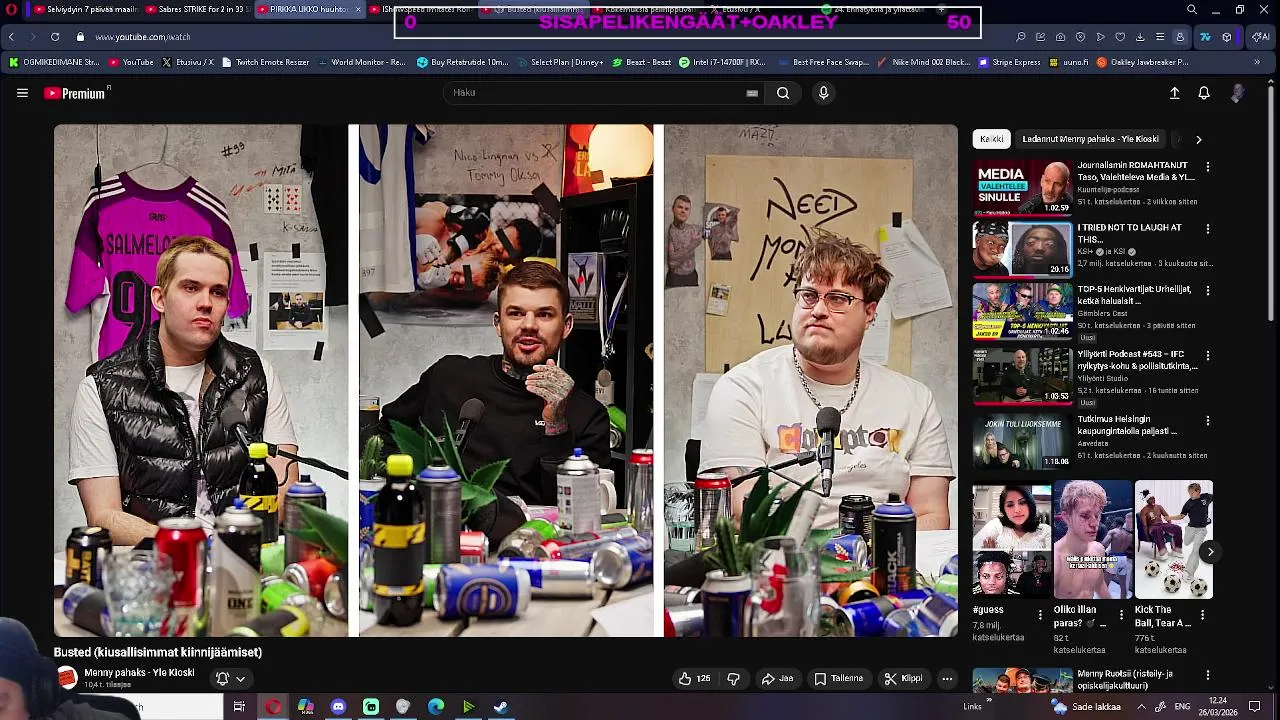
Task: Open options for Tutkimus Helsingin kaupungintalolla video
Action: [x=1208, y=420]
